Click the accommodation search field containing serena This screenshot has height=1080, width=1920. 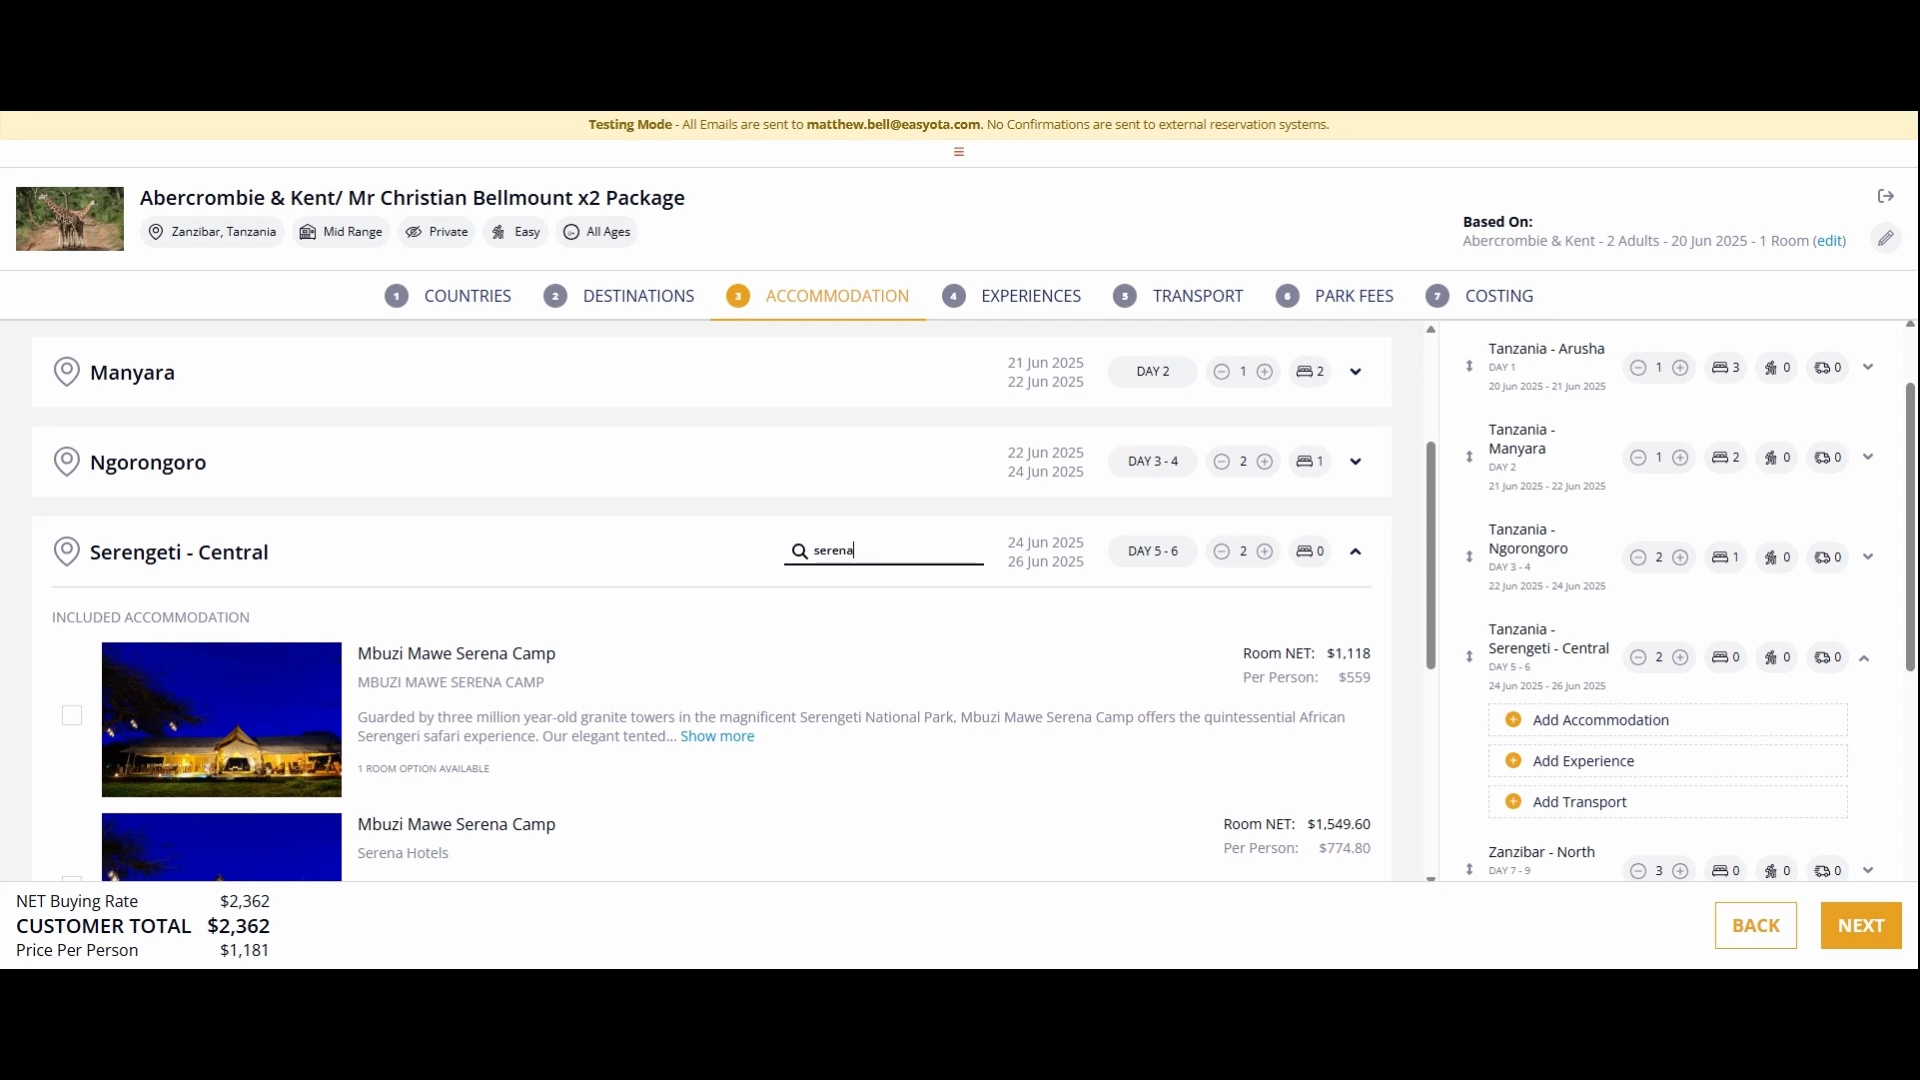click(884, 551)
